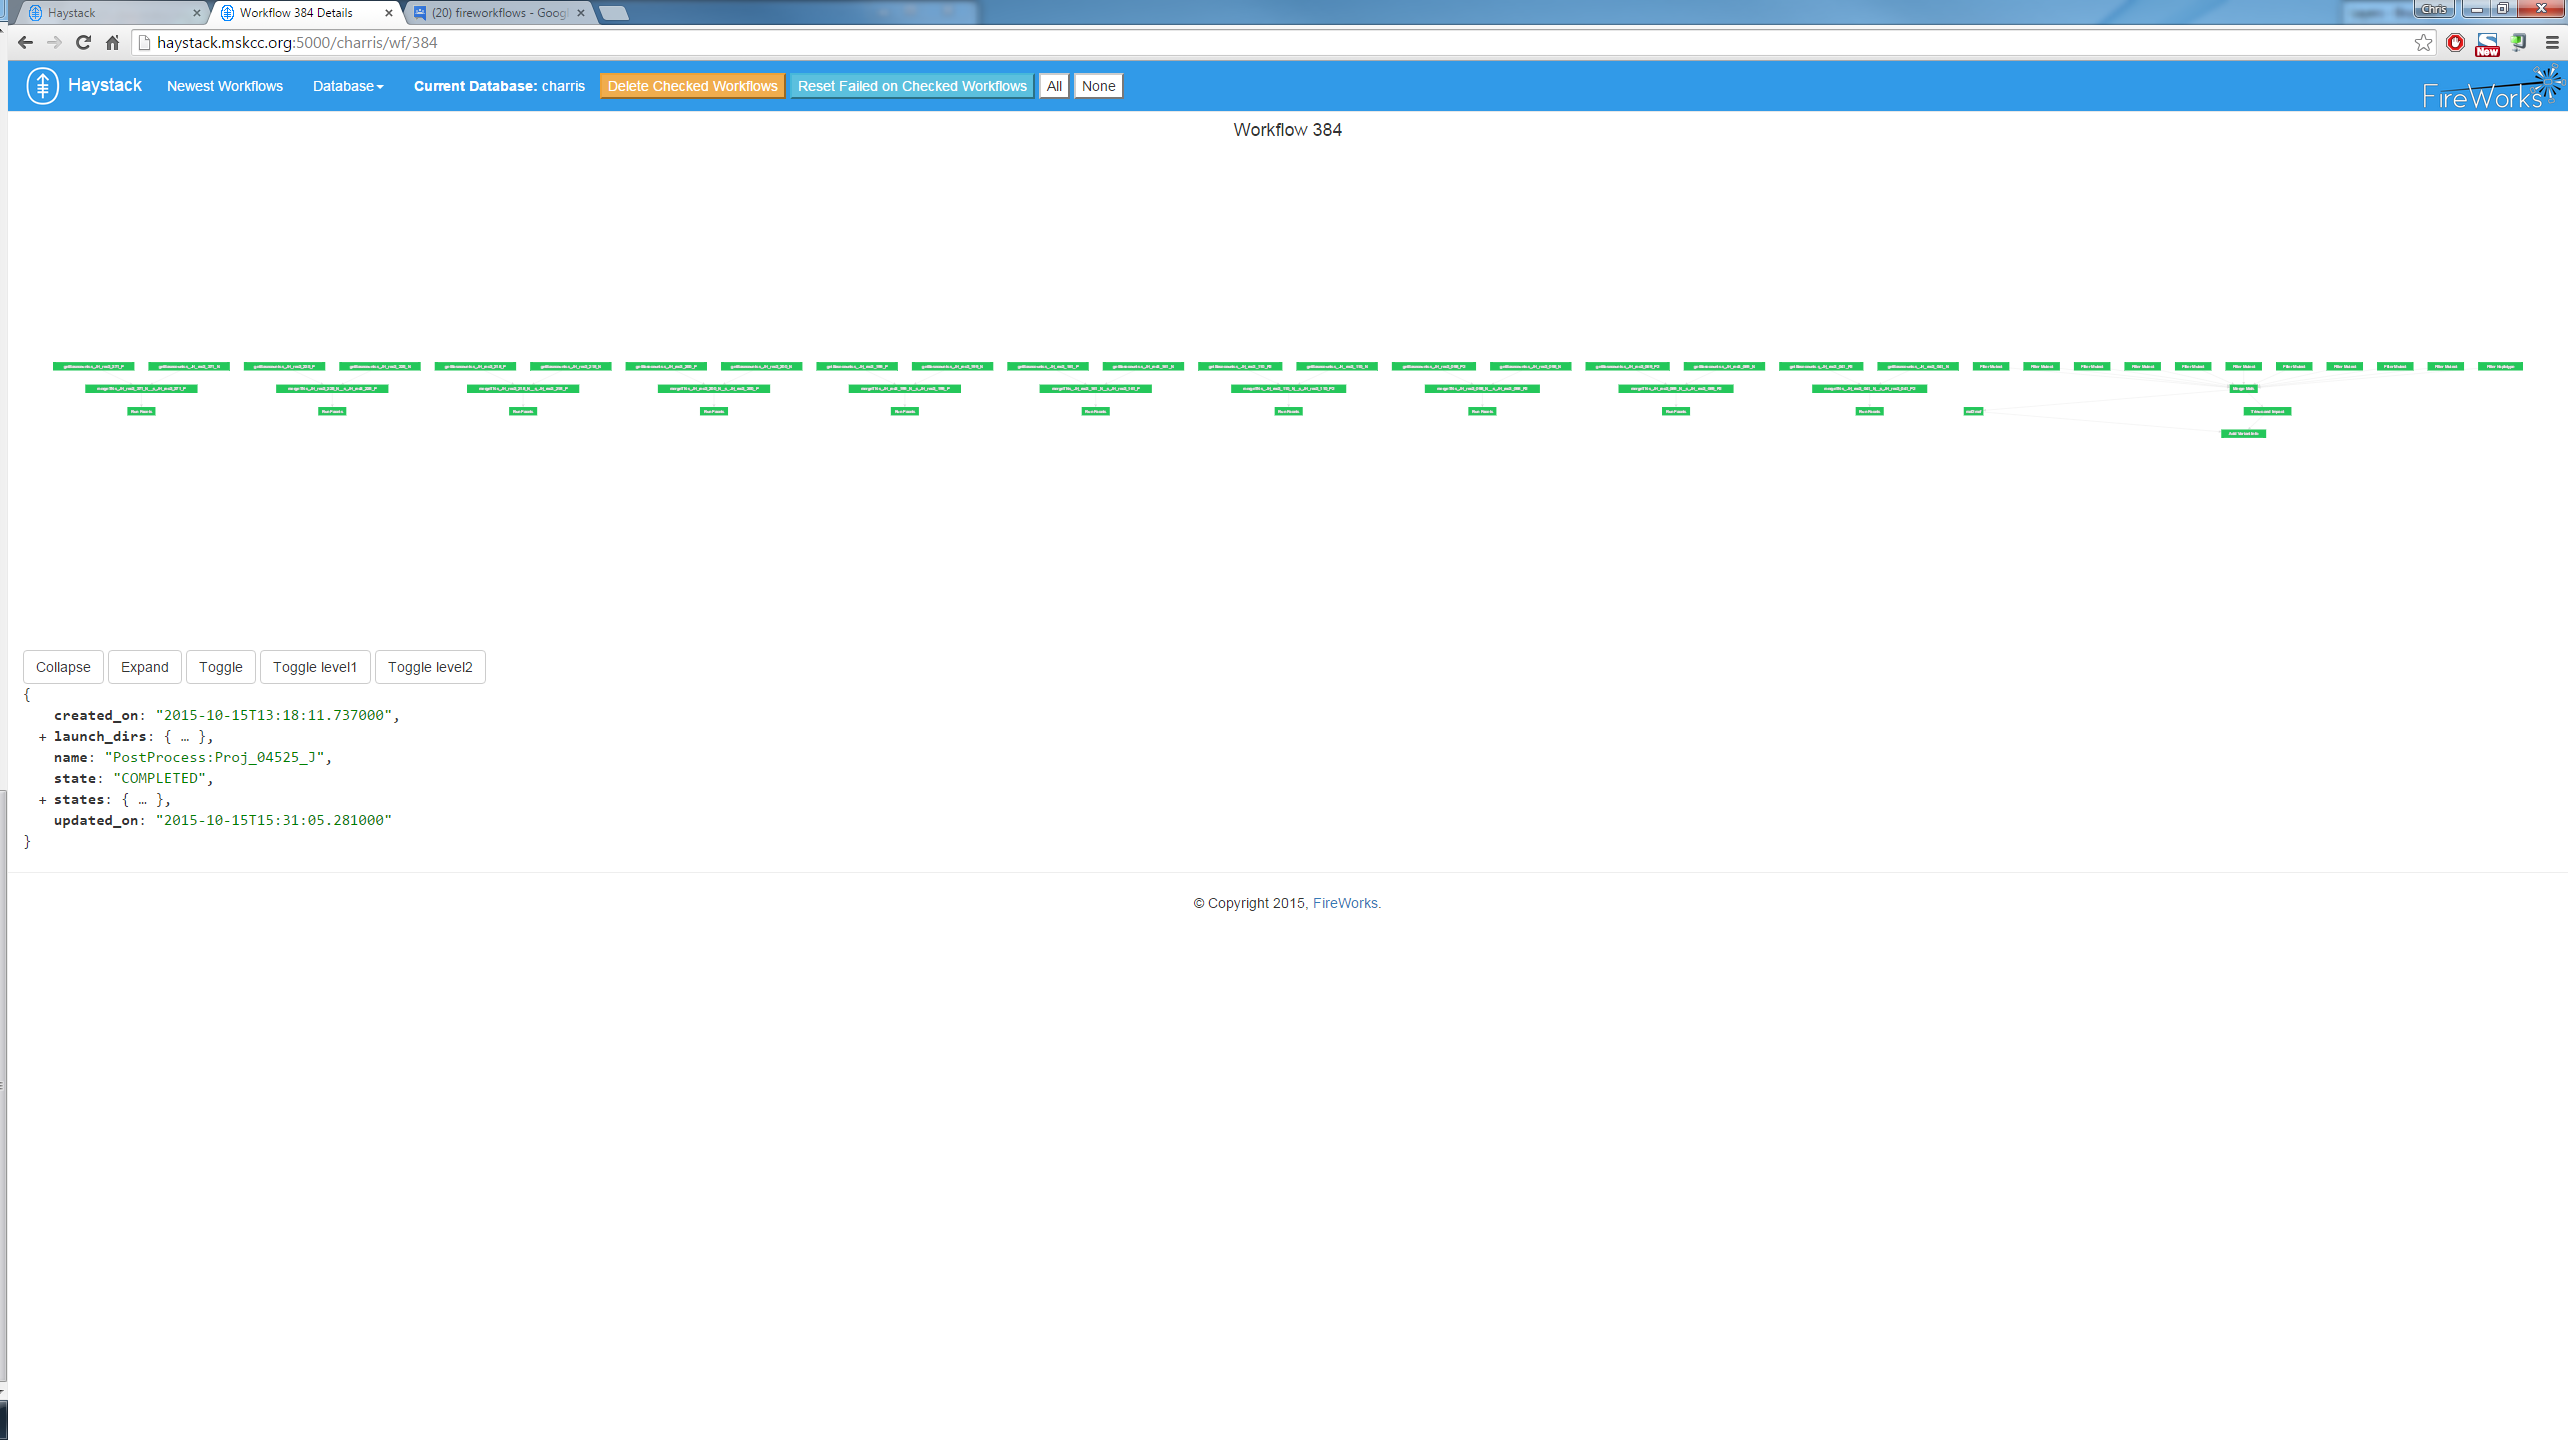Expand the states tree node
2568x1440 pixels.
pyautogui.click(x=42, y=799)
